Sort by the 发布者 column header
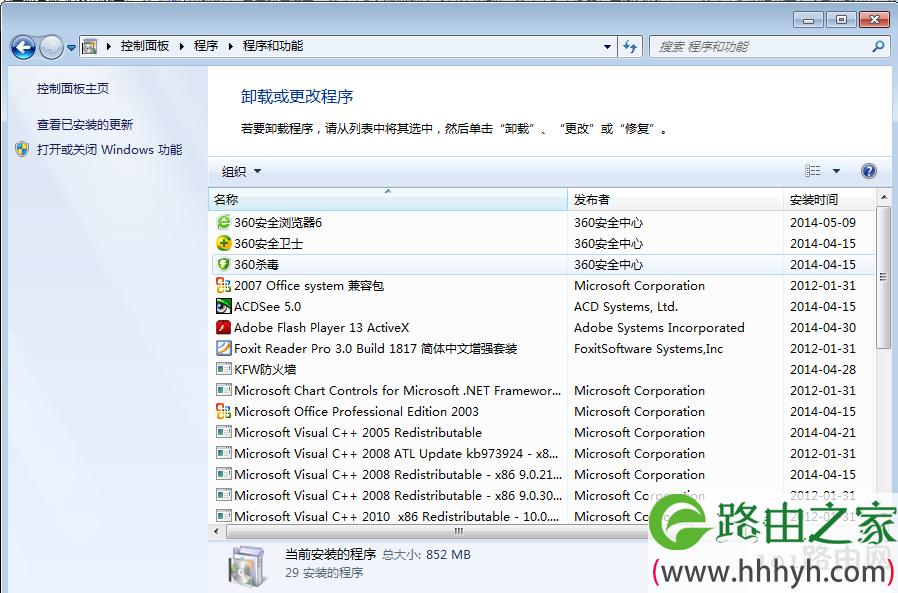This screenshot has height=593, width=898. [675, 199]
